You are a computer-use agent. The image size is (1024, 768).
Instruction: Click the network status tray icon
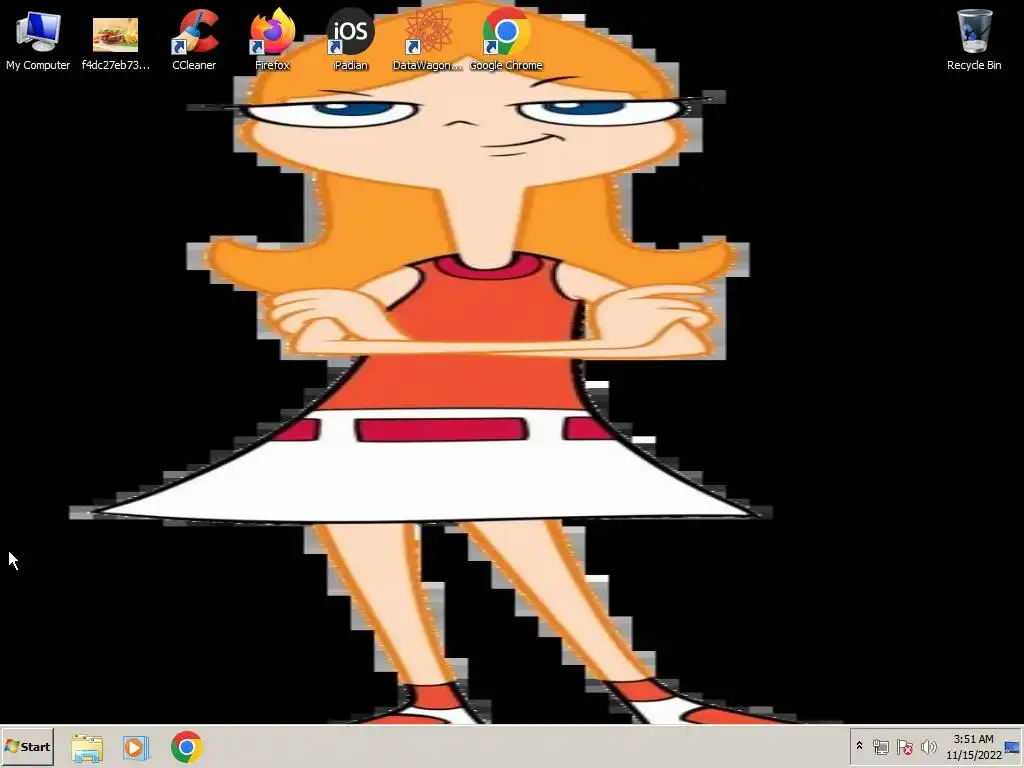(x=881, y=746)
